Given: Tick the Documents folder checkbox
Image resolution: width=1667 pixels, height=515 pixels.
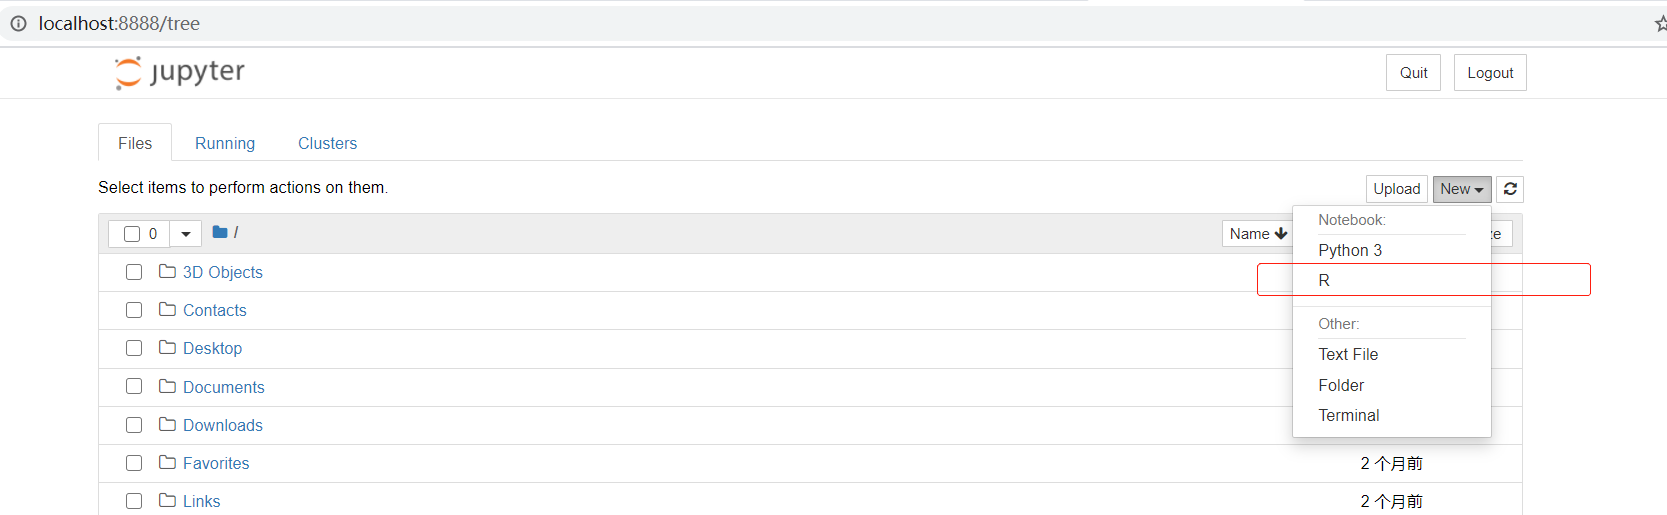Looking at the screenshot, I should (x=134, y=387).
